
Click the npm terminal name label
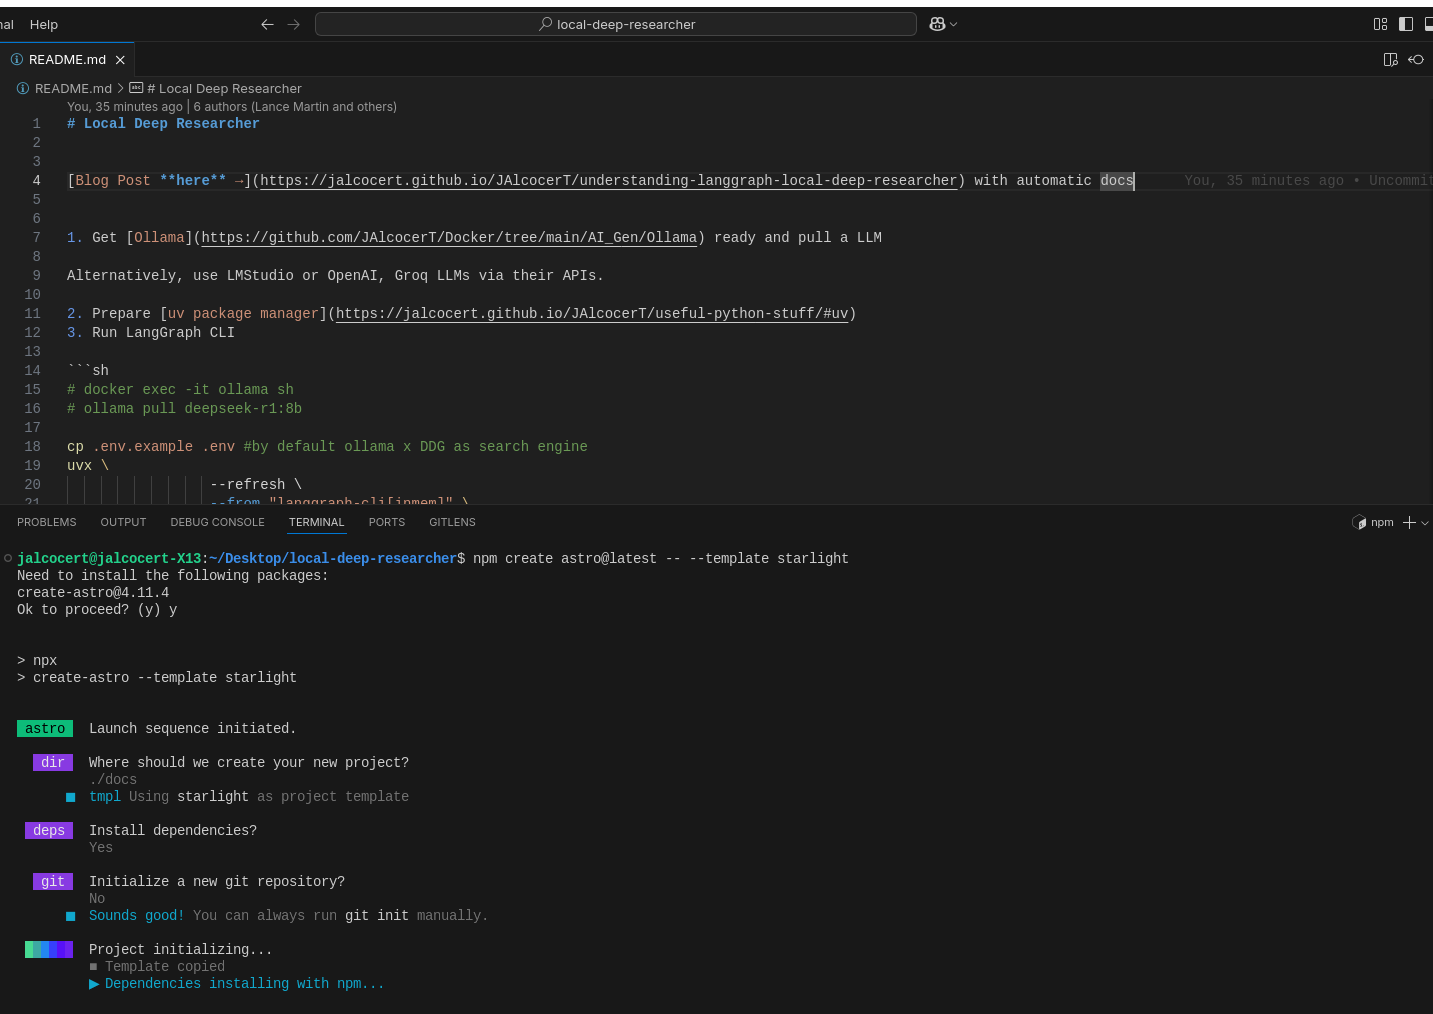pos(1382,522)
